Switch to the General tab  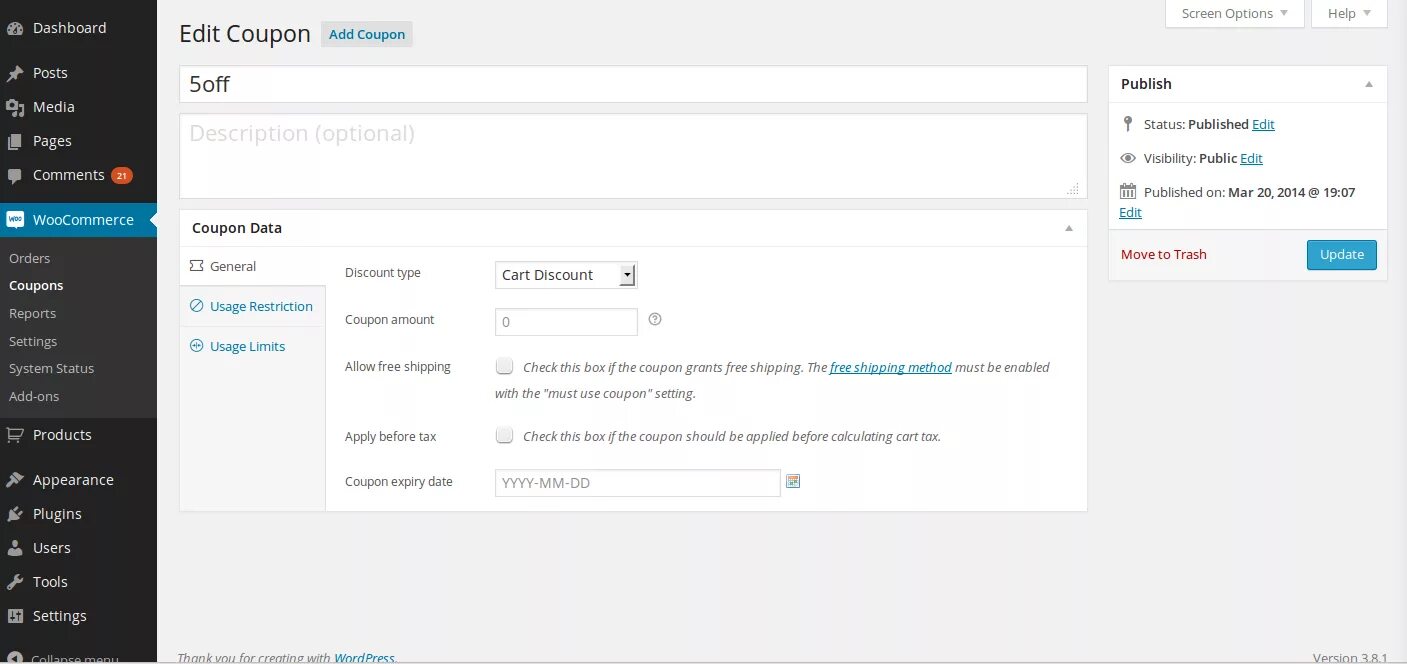tap(253, 266)
